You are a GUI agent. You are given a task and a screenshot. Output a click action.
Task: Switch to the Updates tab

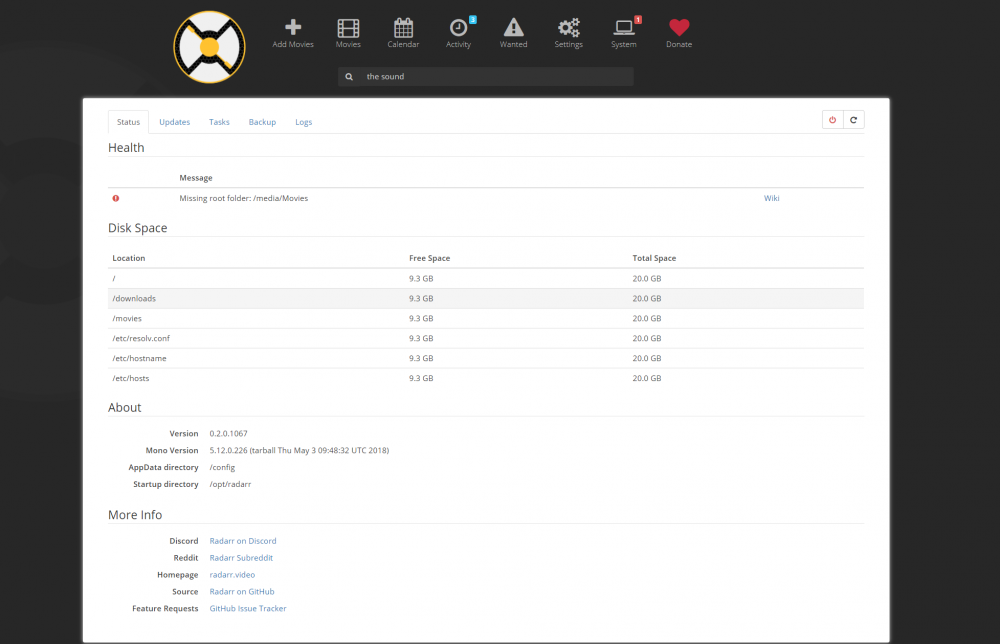point(175,122)
